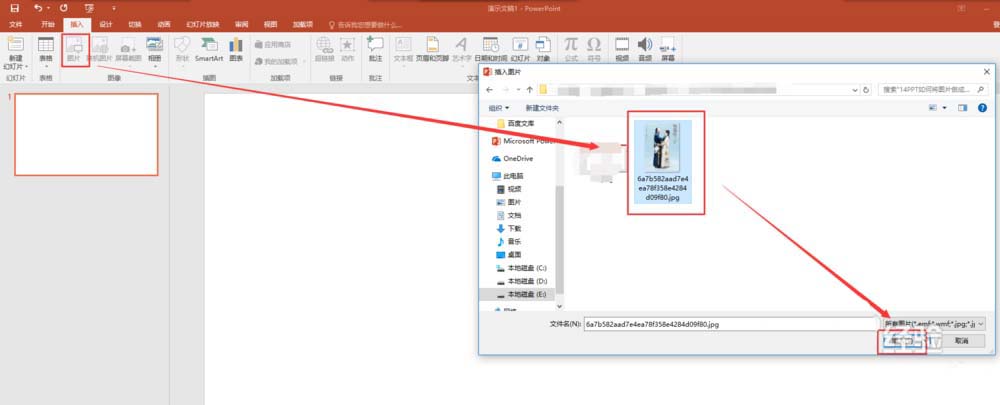Open the change view options dropdown arrow
Screen dimensions: 1000x405
[945, 108]
